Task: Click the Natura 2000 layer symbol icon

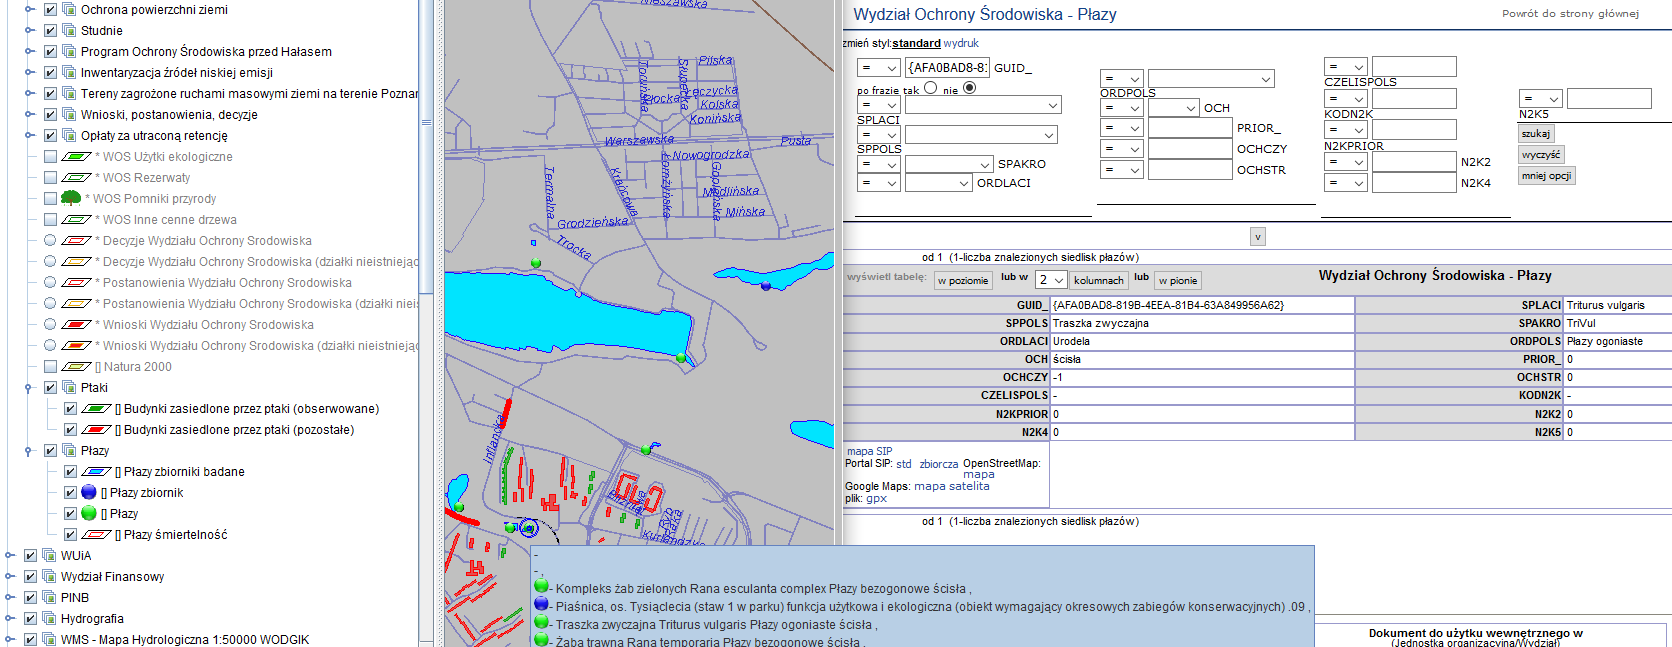Action: pyautogui.click(x=77, y=367)
